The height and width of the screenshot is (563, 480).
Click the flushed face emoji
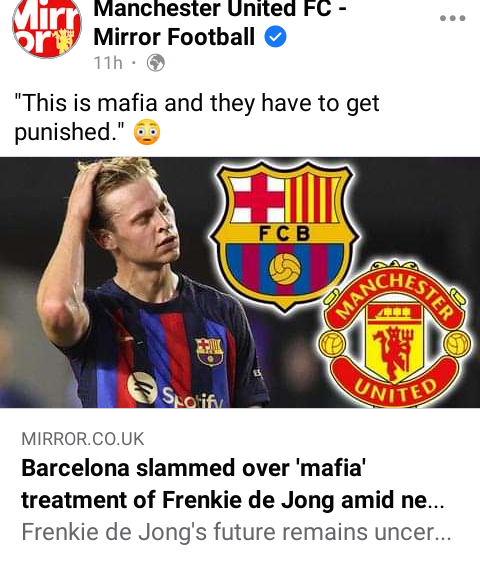click(147, 132)
